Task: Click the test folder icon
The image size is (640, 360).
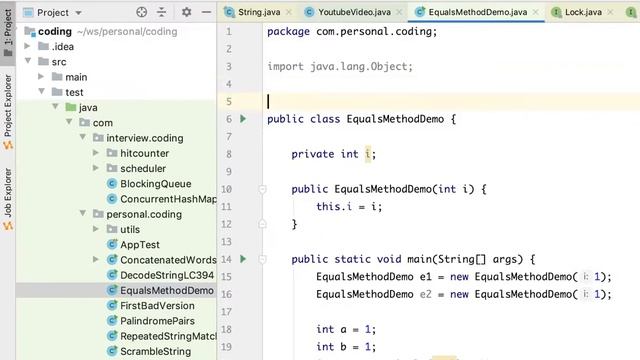Action: [57, 92]
